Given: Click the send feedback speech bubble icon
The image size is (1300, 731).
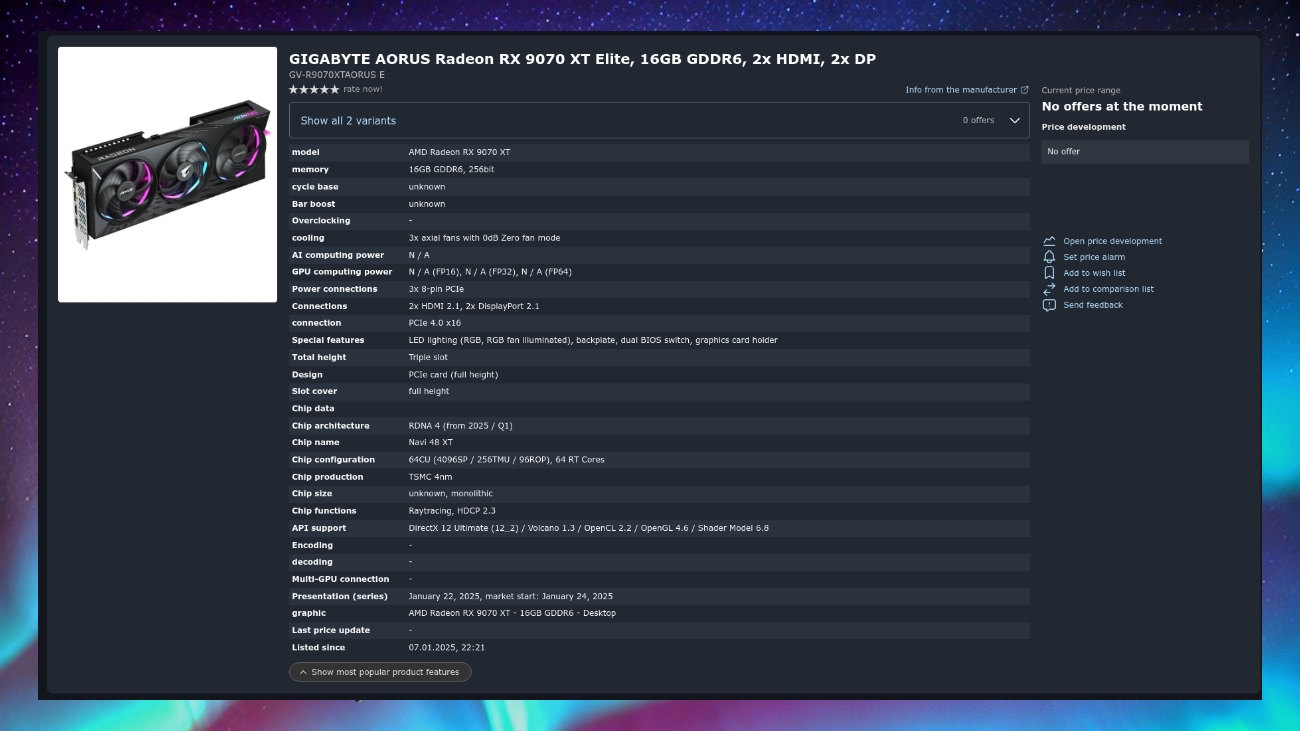Looking at the screenshot, I should click(x=1049, y=305).
